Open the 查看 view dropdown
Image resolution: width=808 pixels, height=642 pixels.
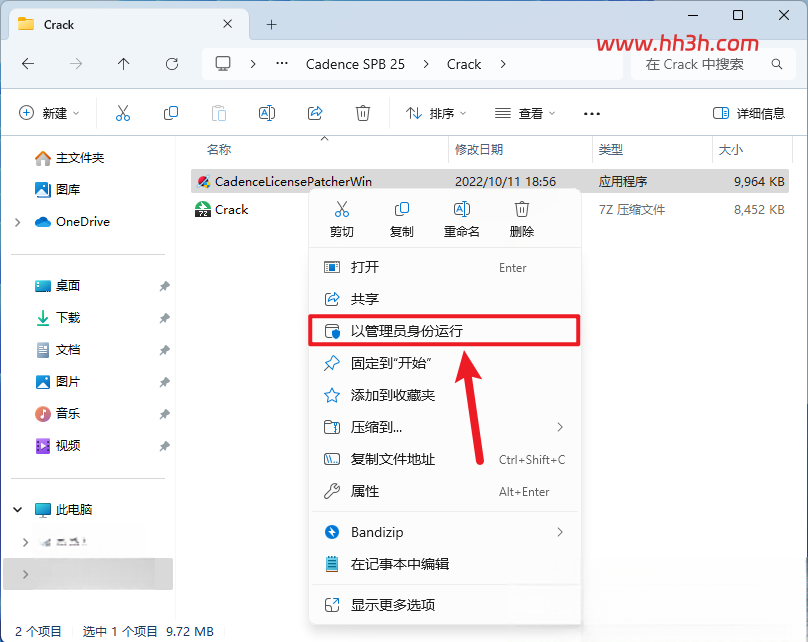(525, 113)
